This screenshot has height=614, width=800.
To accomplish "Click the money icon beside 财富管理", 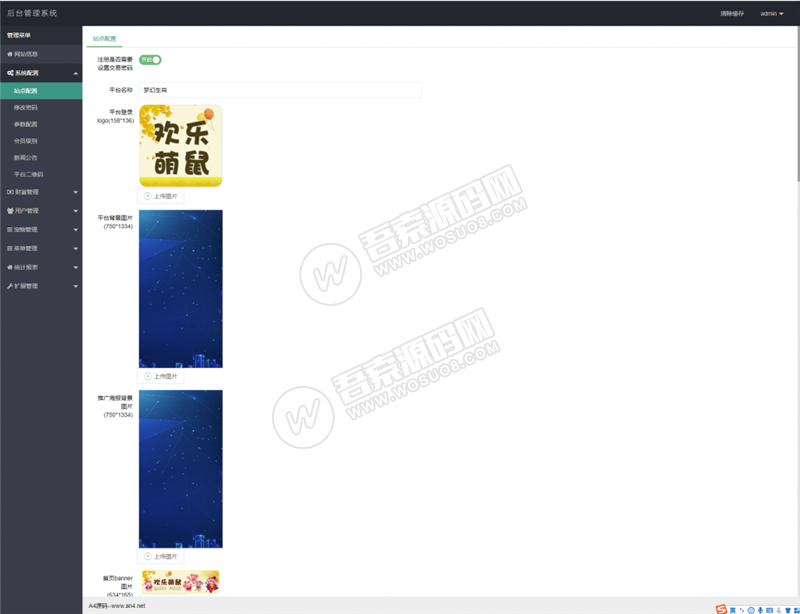I will tap(10, 192).
